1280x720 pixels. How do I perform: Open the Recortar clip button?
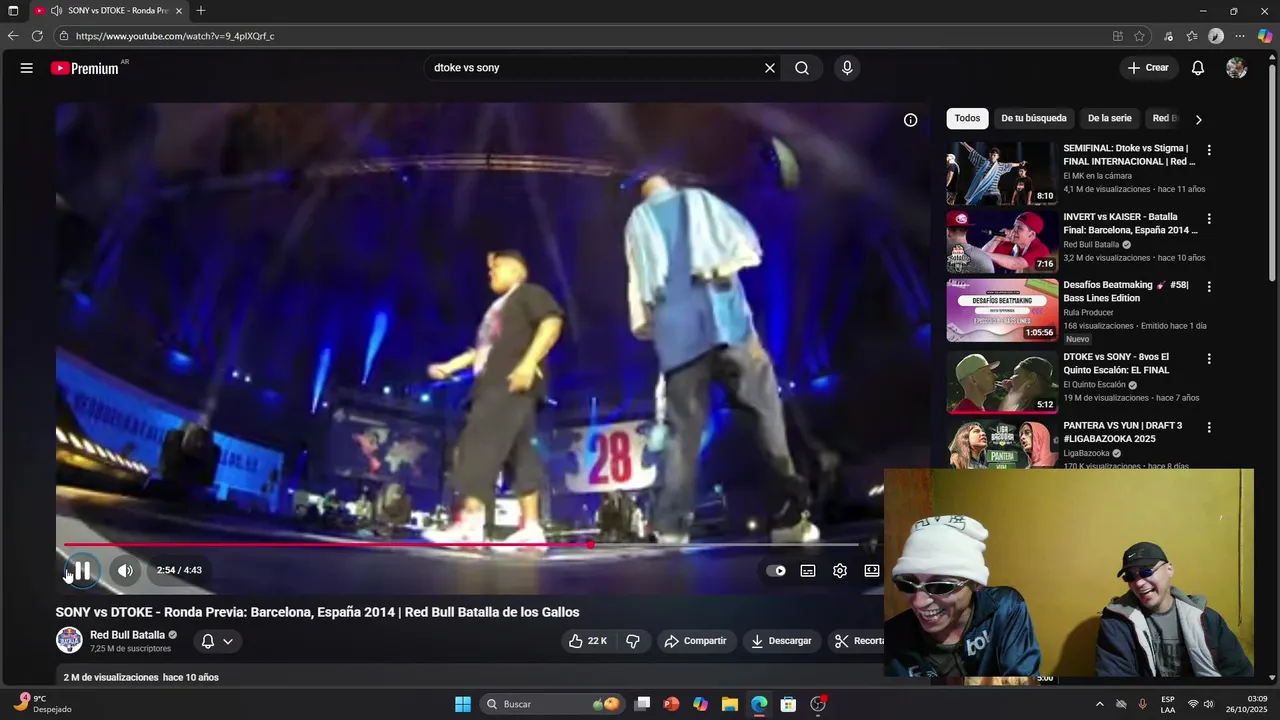[x=858, y=641]
